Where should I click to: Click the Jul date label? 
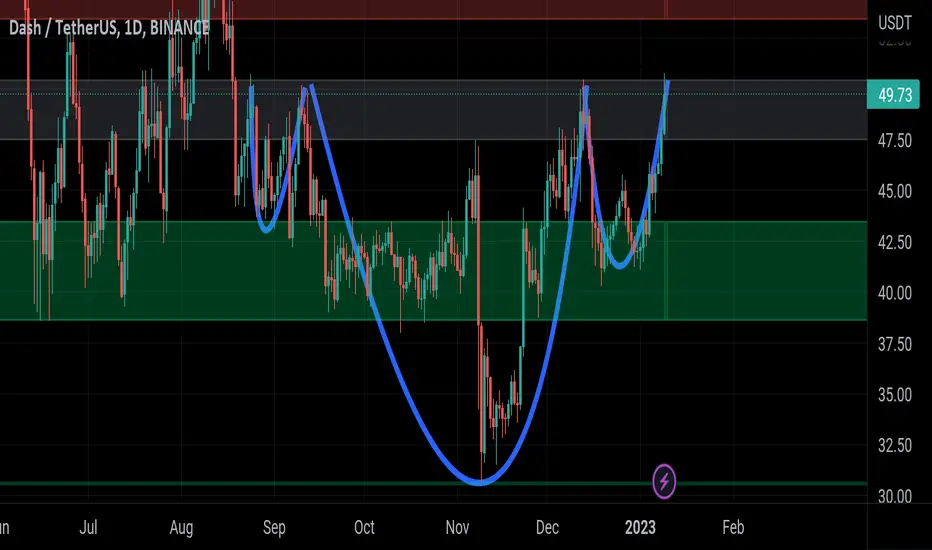[x=88, y=527]
